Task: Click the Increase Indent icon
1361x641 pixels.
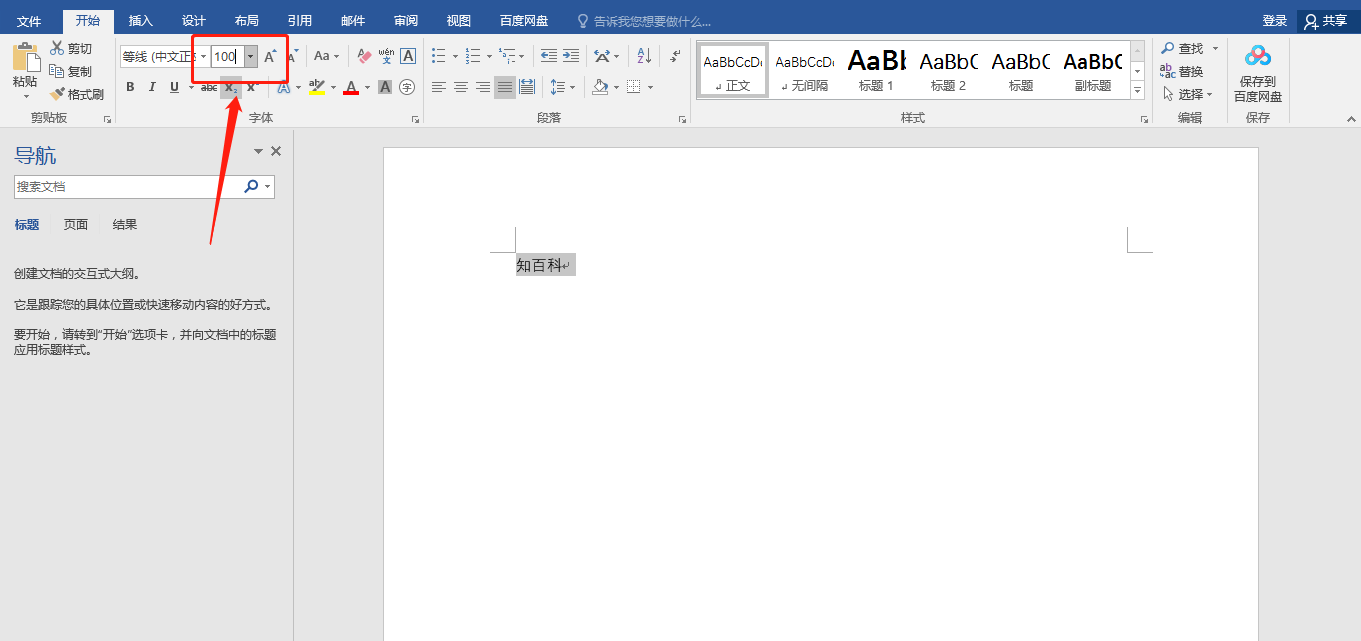Action: coord(571,56)
